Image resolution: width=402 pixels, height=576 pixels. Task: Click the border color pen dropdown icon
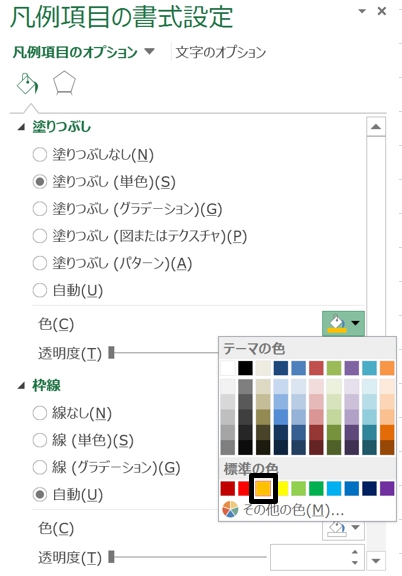coord(343,528)
